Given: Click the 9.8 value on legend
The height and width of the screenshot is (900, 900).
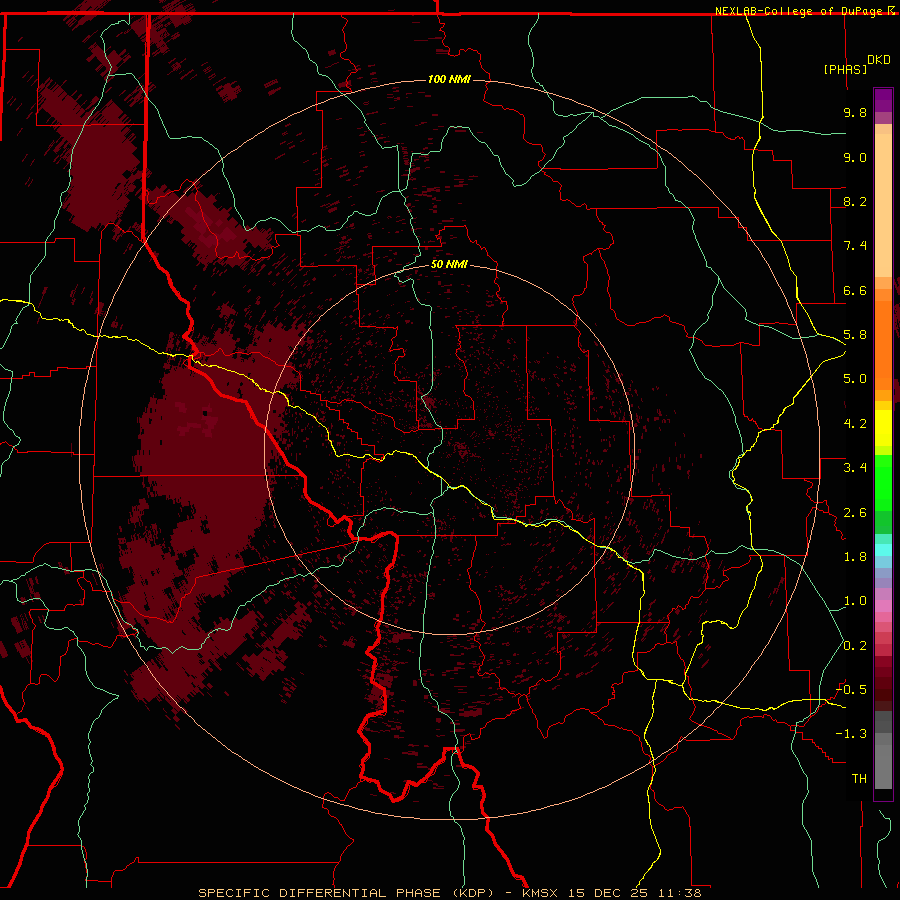Looking at the screenshot, I should [x=855, y=112].
